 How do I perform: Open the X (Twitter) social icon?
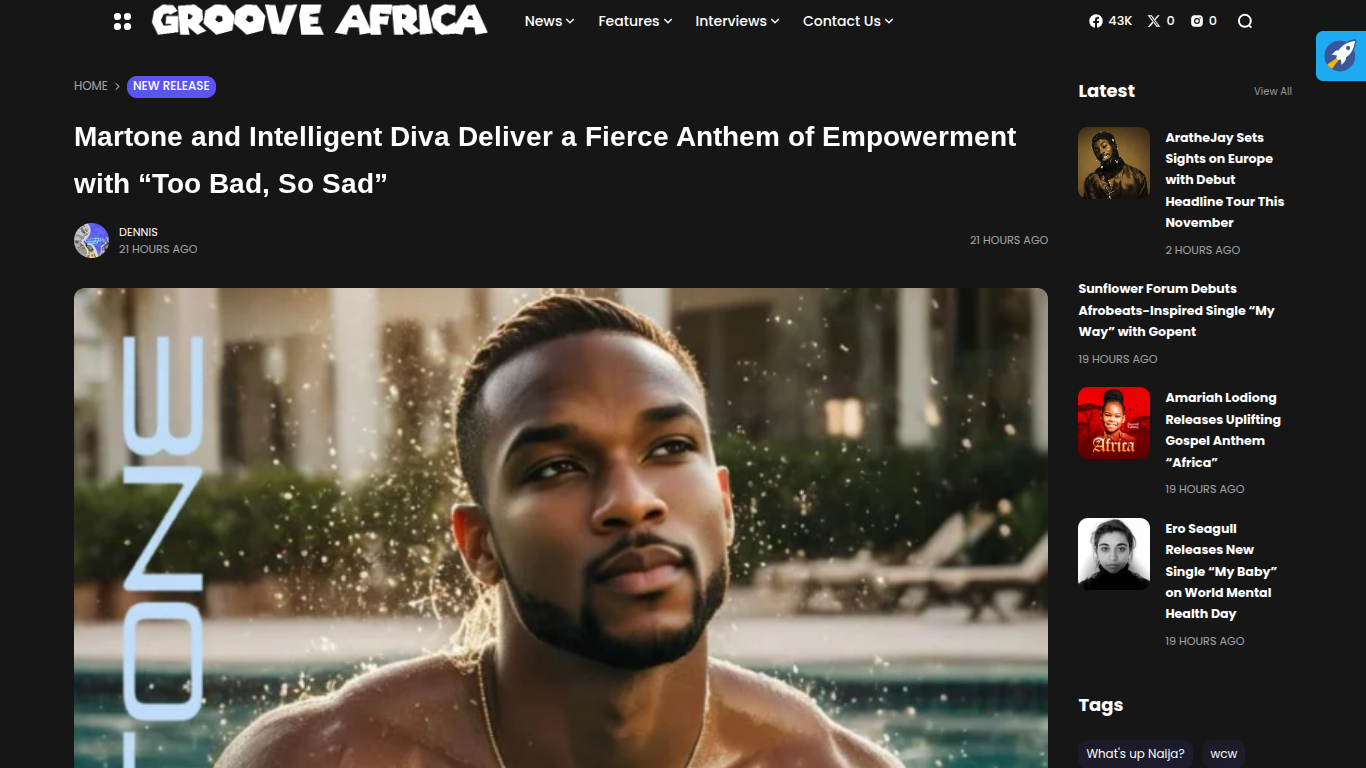coord(1160,21)
